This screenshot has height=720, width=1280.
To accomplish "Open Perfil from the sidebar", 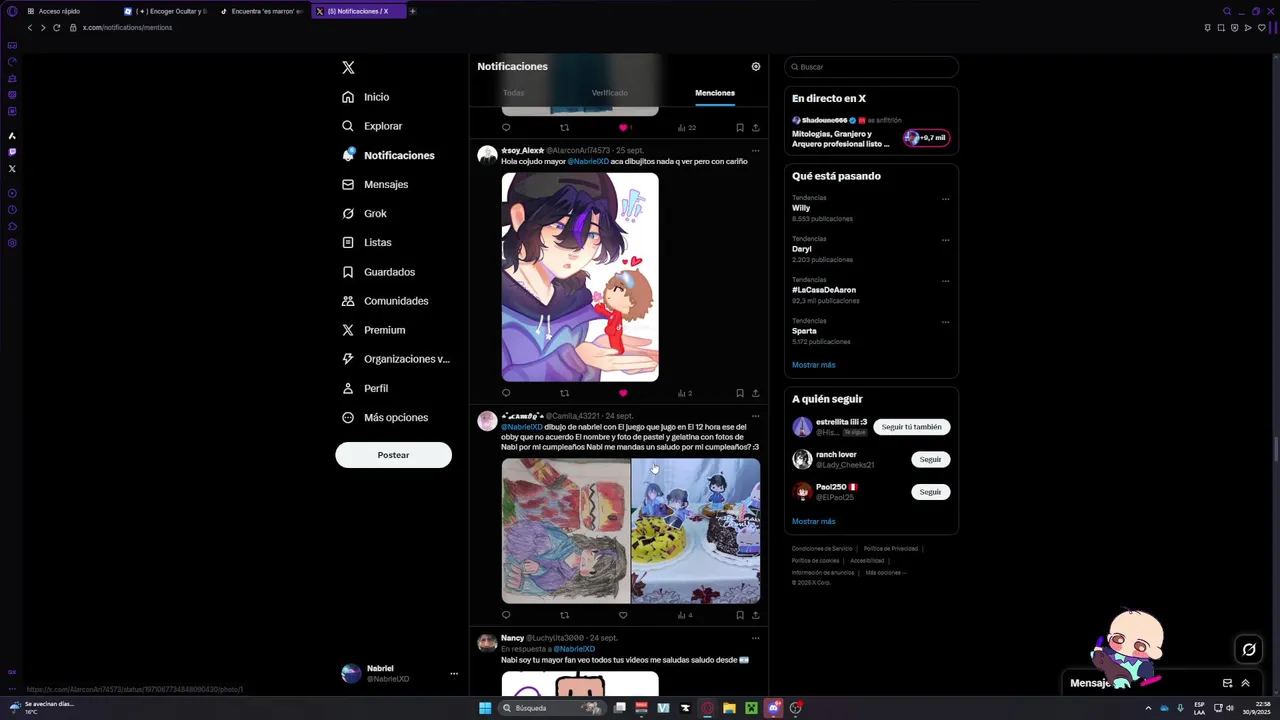I will tap(365, 388).
